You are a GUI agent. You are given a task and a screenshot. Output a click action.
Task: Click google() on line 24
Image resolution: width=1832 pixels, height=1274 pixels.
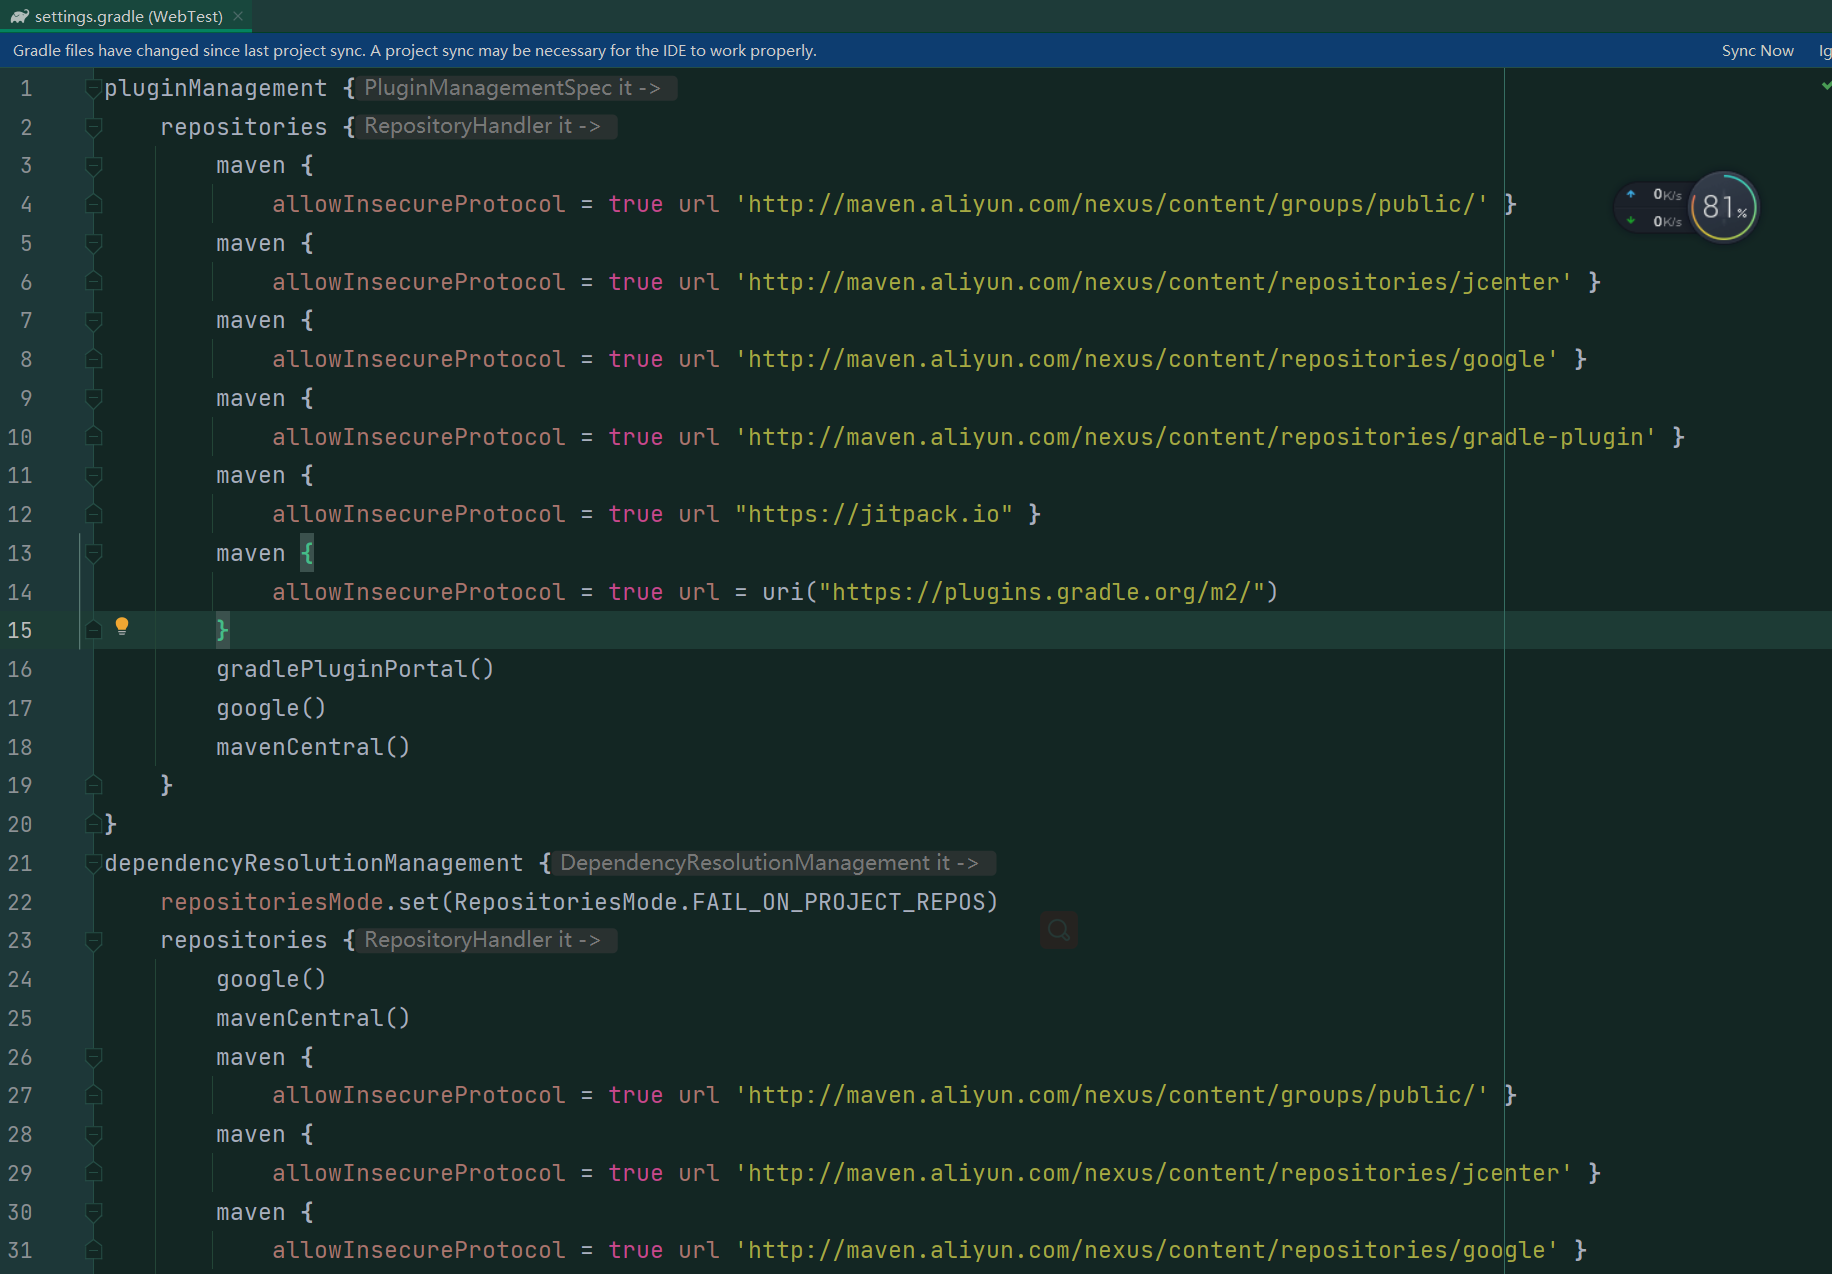[x=271, y=979]
